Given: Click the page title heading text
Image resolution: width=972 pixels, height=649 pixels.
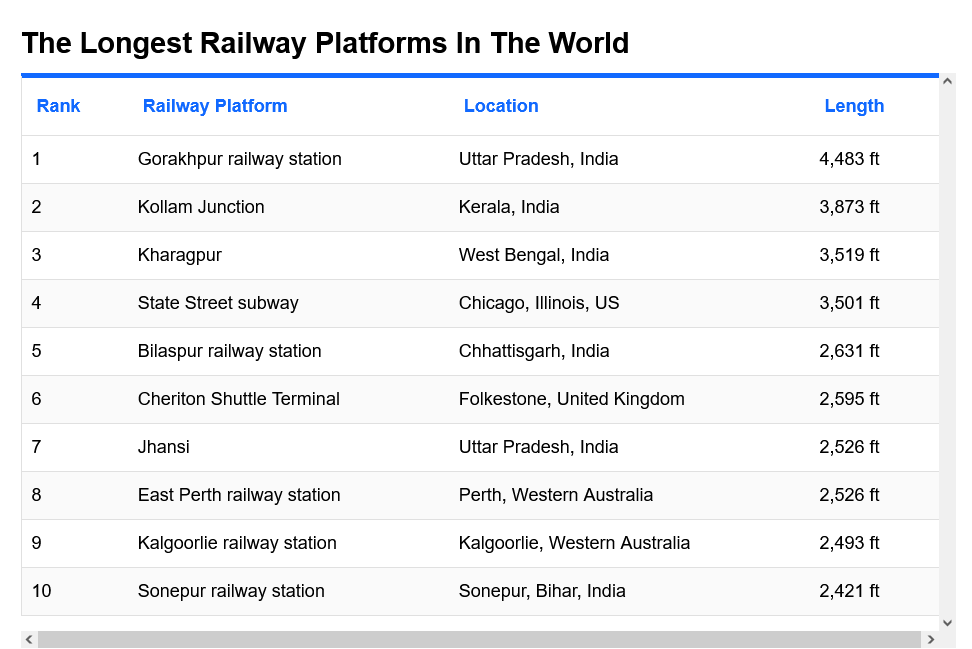Looking at the screenshot, I should coord(325,43).
